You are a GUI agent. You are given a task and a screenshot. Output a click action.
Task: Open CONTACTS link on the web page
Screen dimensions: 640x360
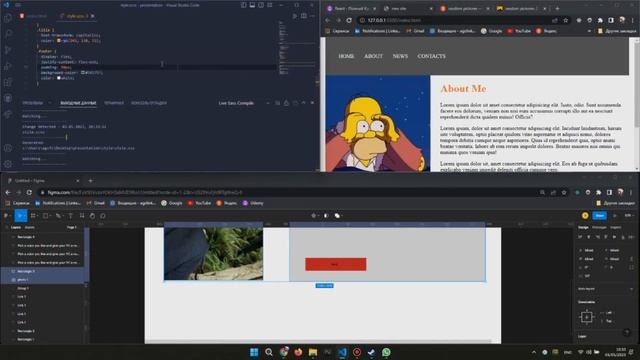pyautogui.click(x=431, y=56)
